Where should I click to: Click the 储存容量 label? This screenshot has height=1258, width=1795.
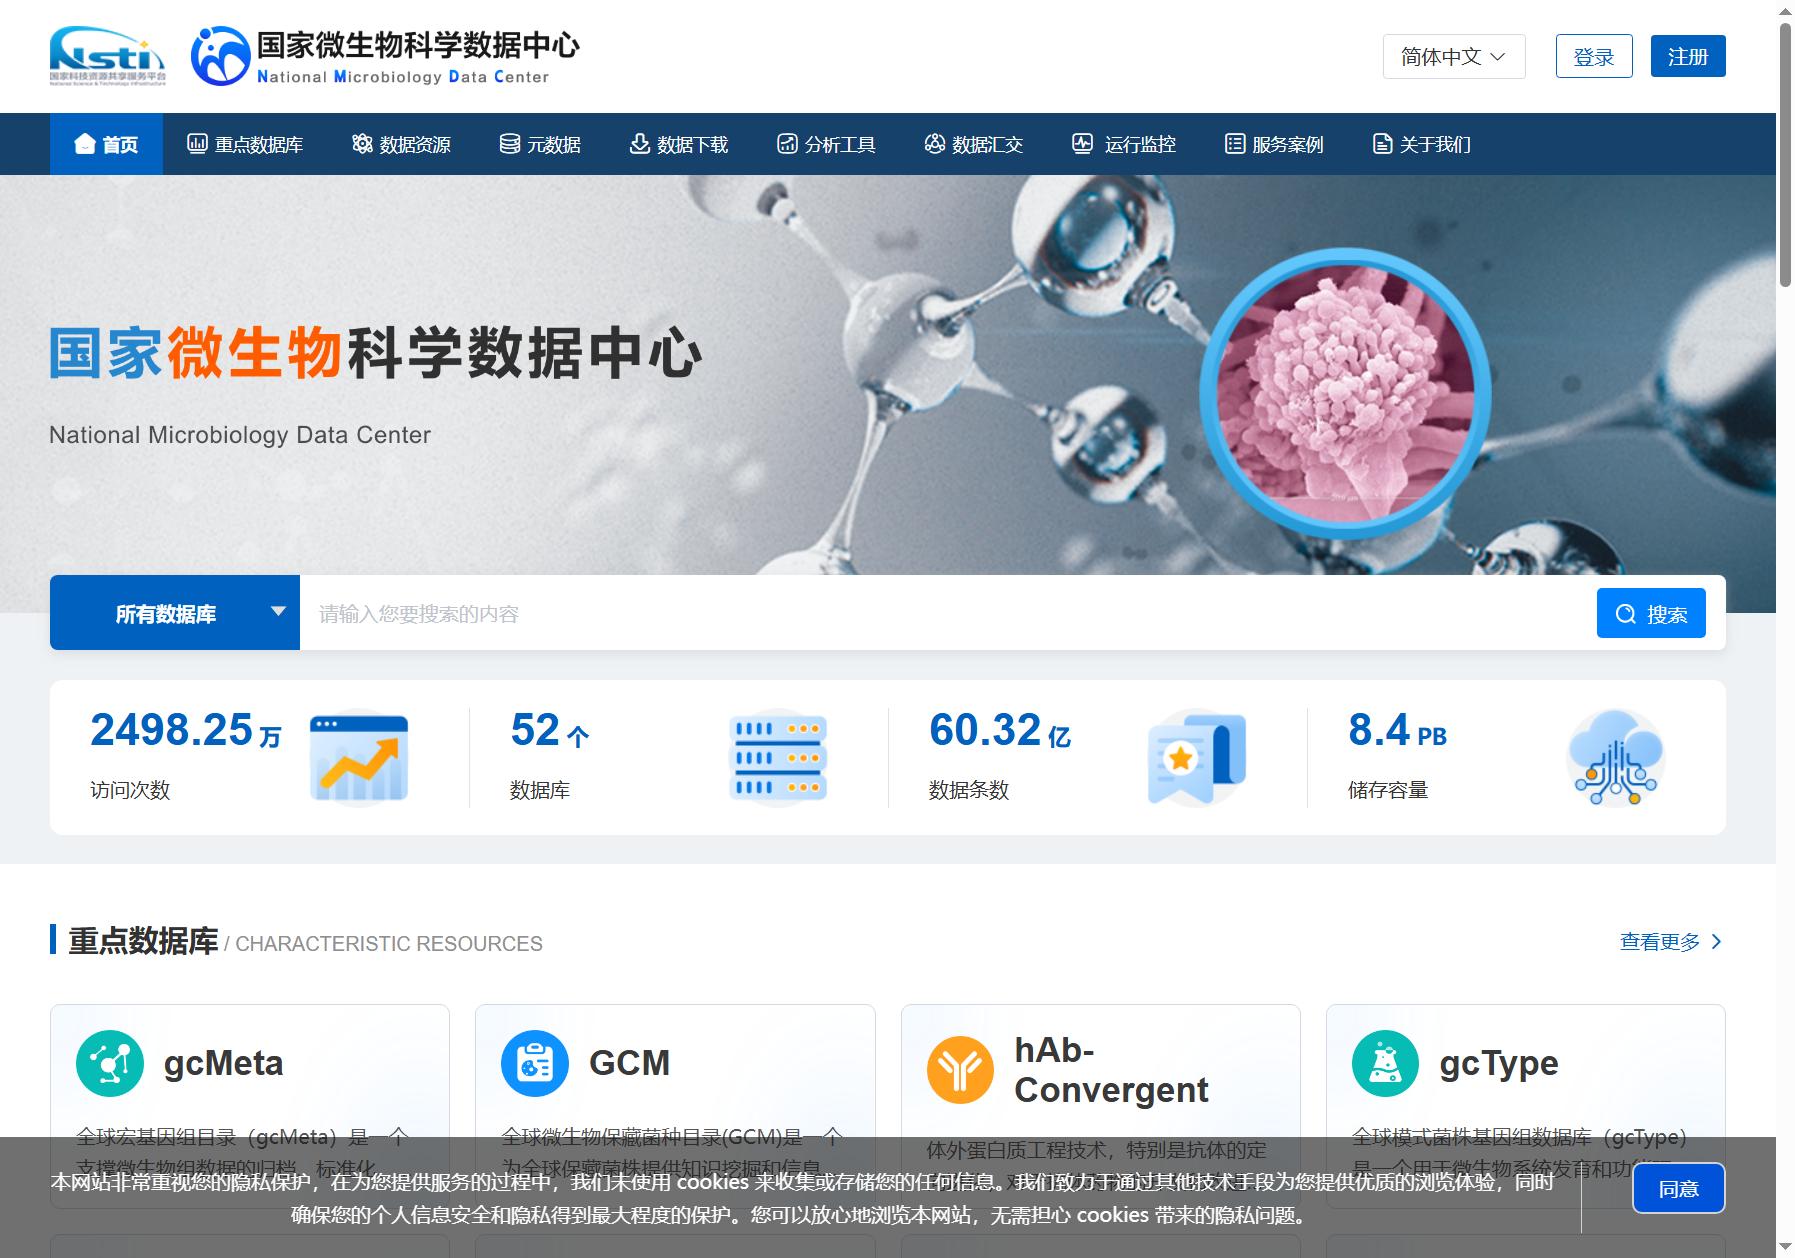pos(1388,790)
